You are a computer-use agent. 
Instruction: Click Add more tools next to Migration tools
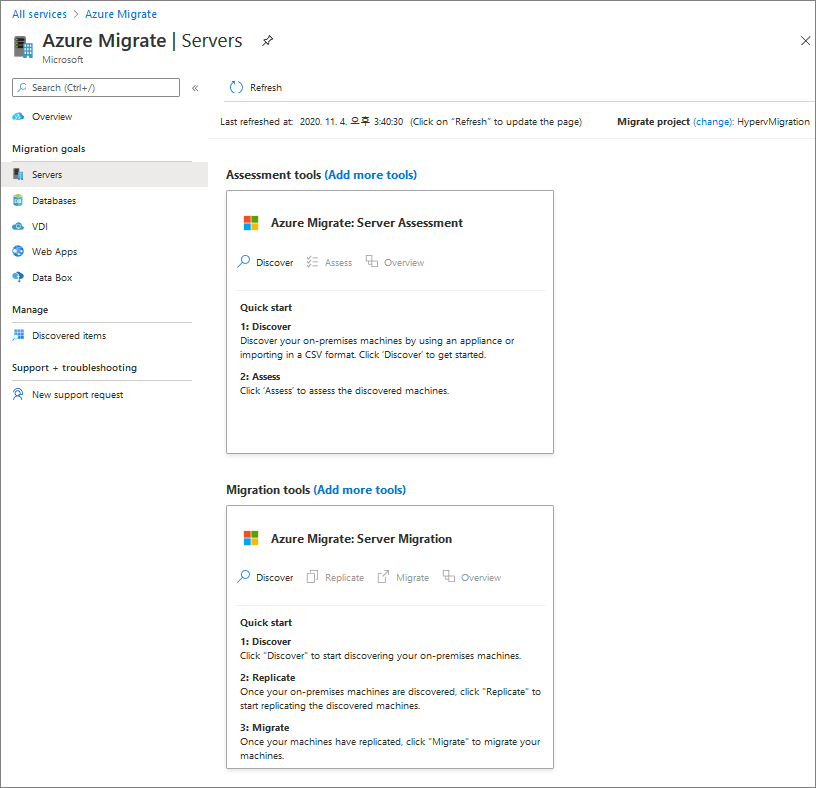[360, 490]
